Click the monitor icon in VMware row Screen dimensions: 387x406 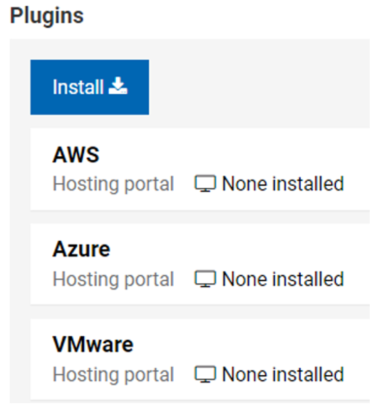coord(205,374)
